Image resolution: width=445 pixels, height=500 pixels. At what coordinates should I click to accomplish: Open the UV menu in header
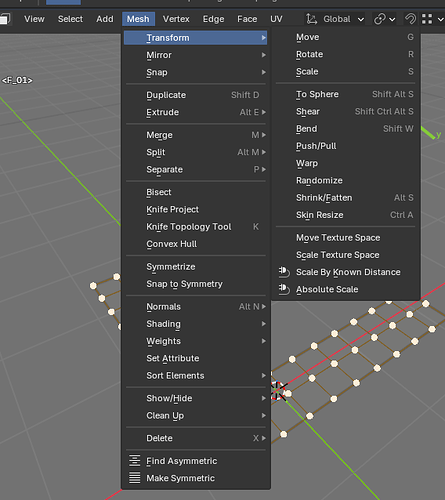tap(276, 19)
